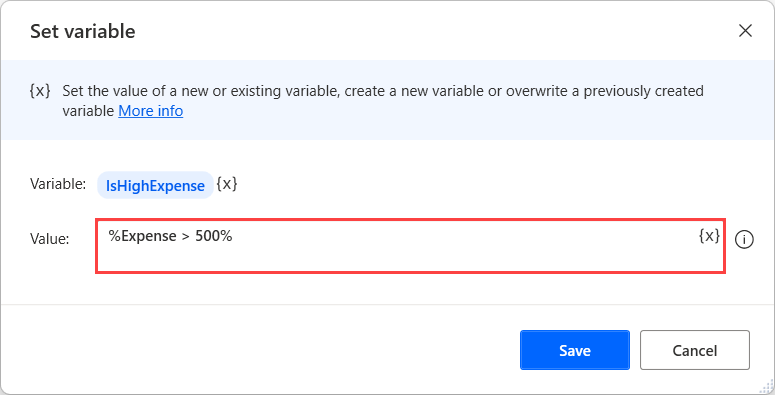Open variable selector inside Value field

[709, 236]
